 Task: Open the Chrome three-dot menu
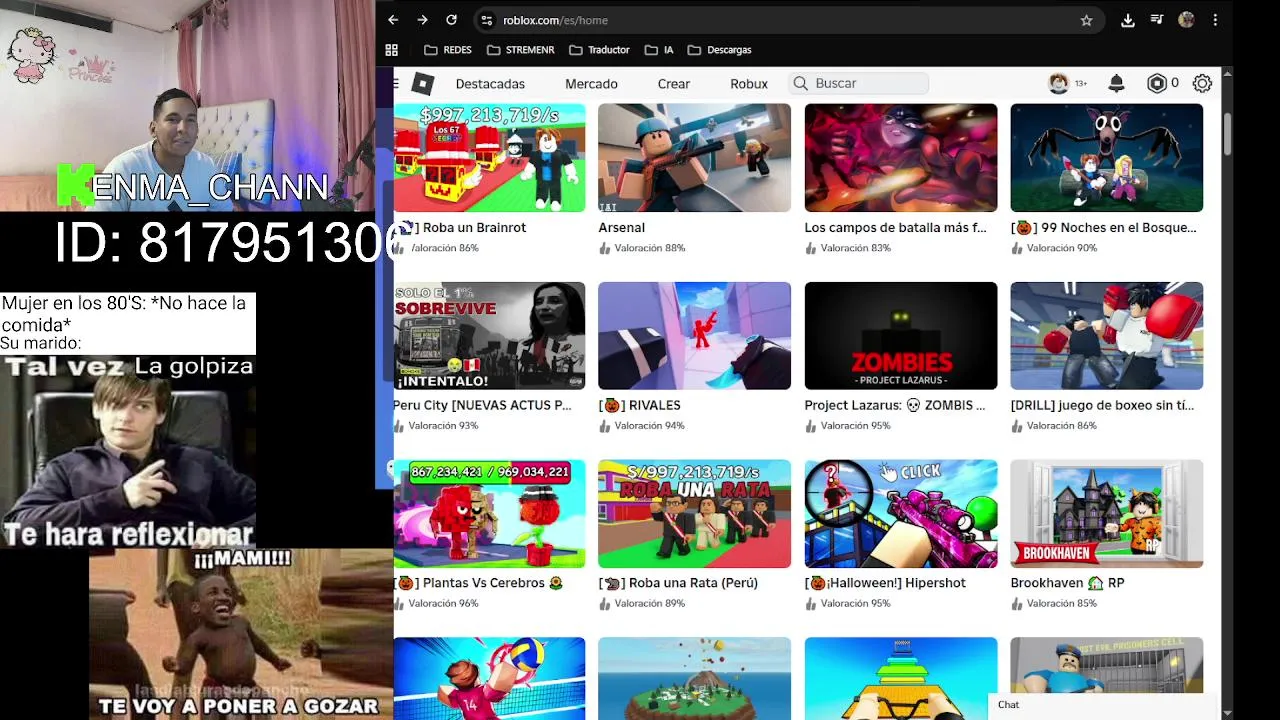1215,20
